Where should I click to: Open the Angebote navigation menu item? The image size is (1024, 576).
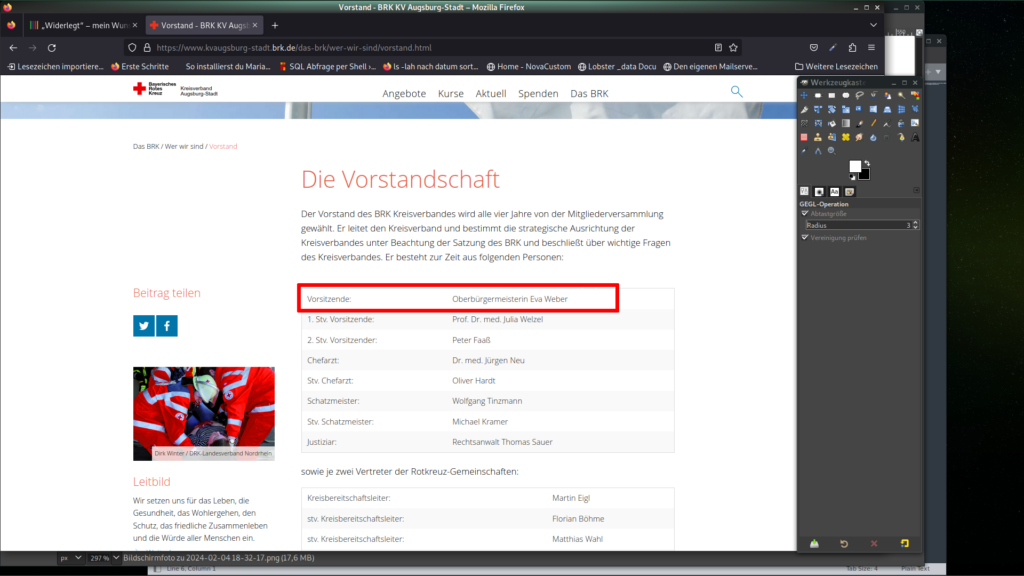point(404,93)
